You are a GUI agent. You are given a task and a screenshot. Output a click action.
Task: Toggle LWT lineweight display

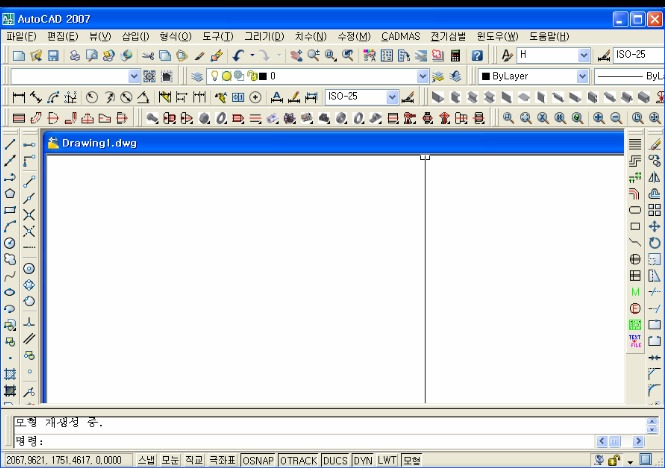387,460
